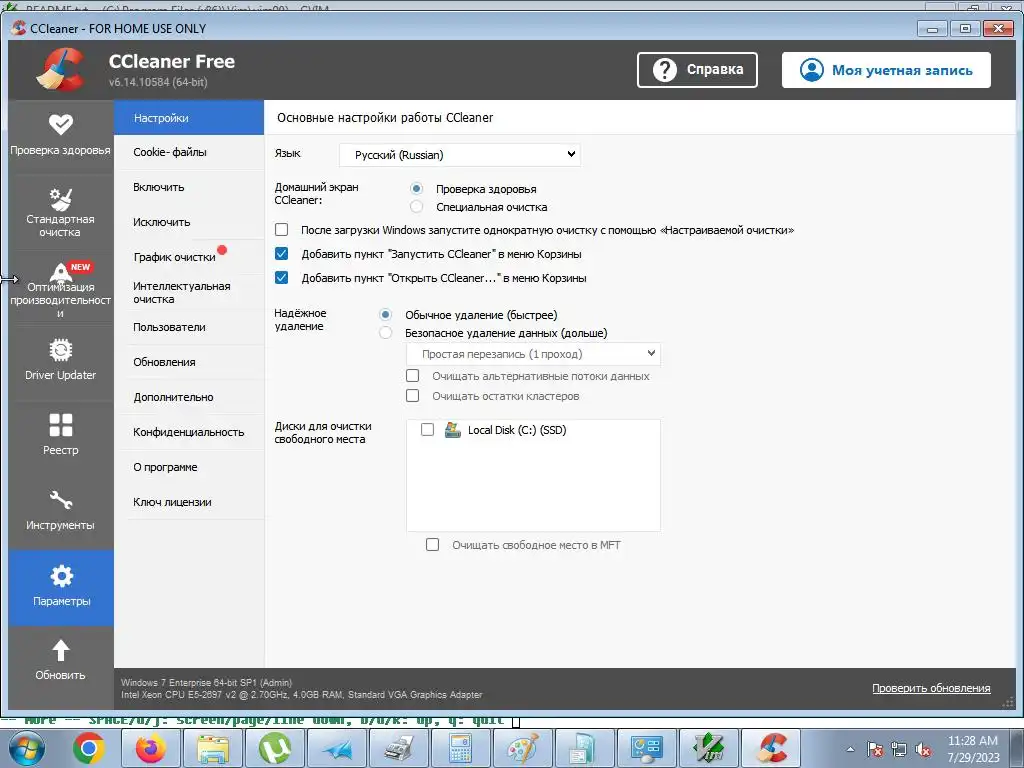The height and width of the screenshot is (768, 1024).
Task: Open Calculator from taskbar
Action: point(460,748)
